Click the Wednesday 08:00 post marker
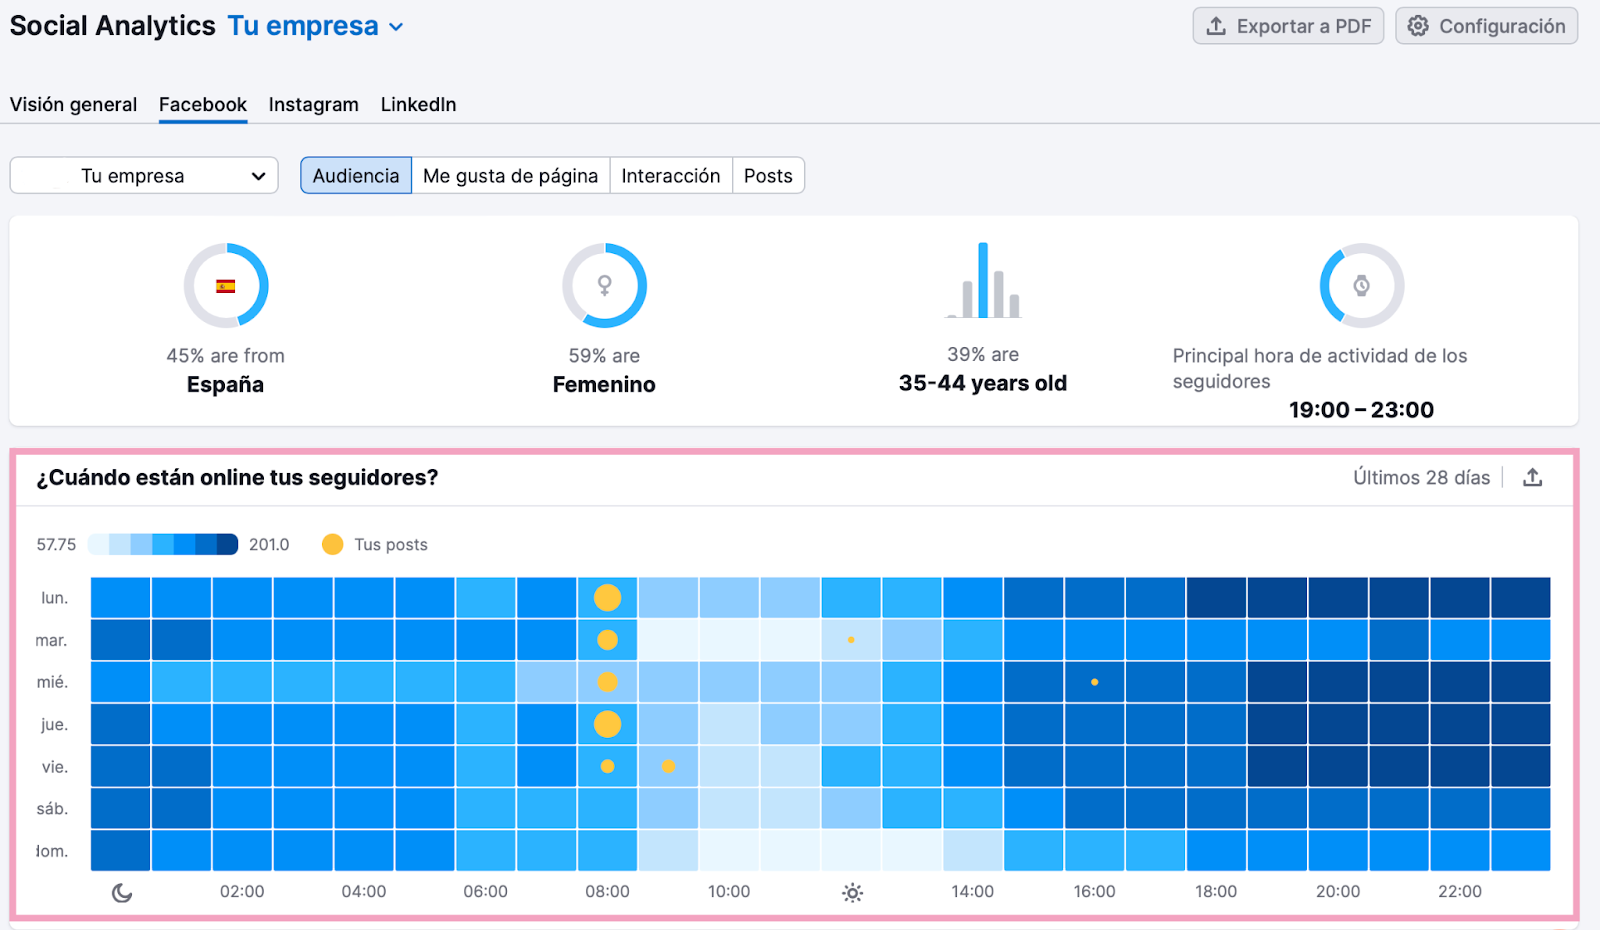The height and width of the screenshot is (930, 1600). click(x=607, y=682)
